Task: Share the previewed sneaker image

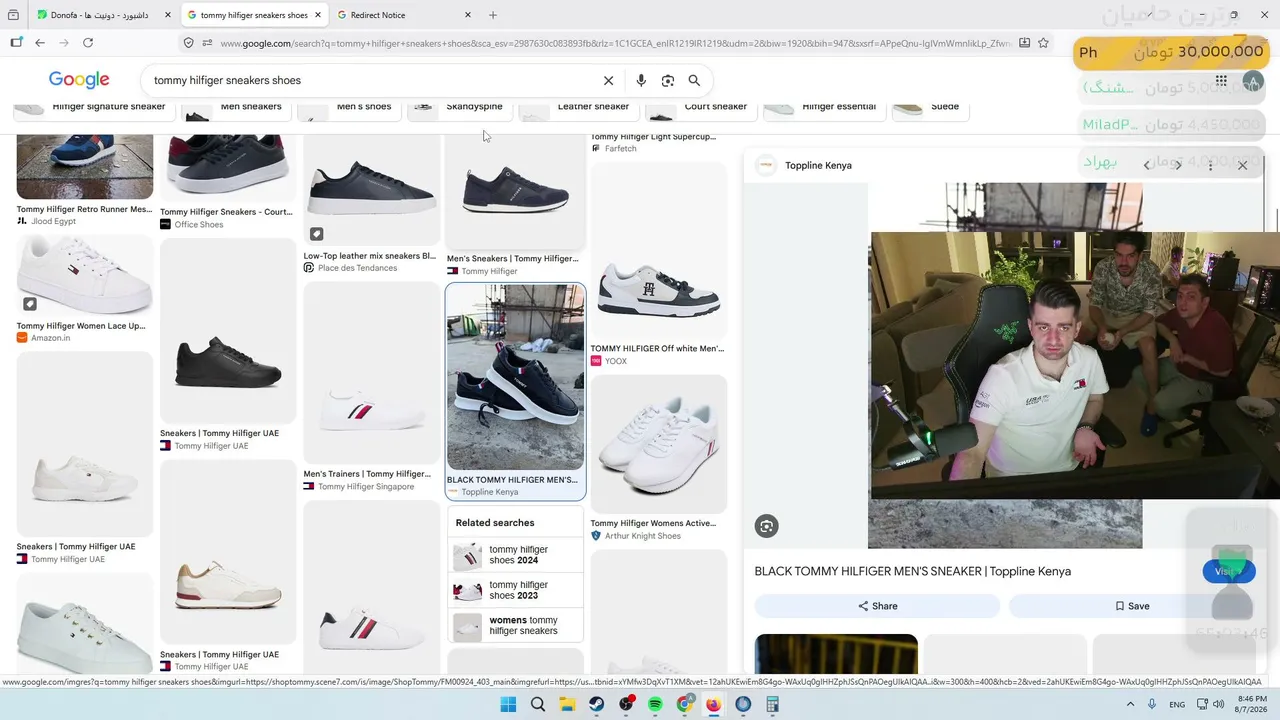Action: [x=877, y=606]
